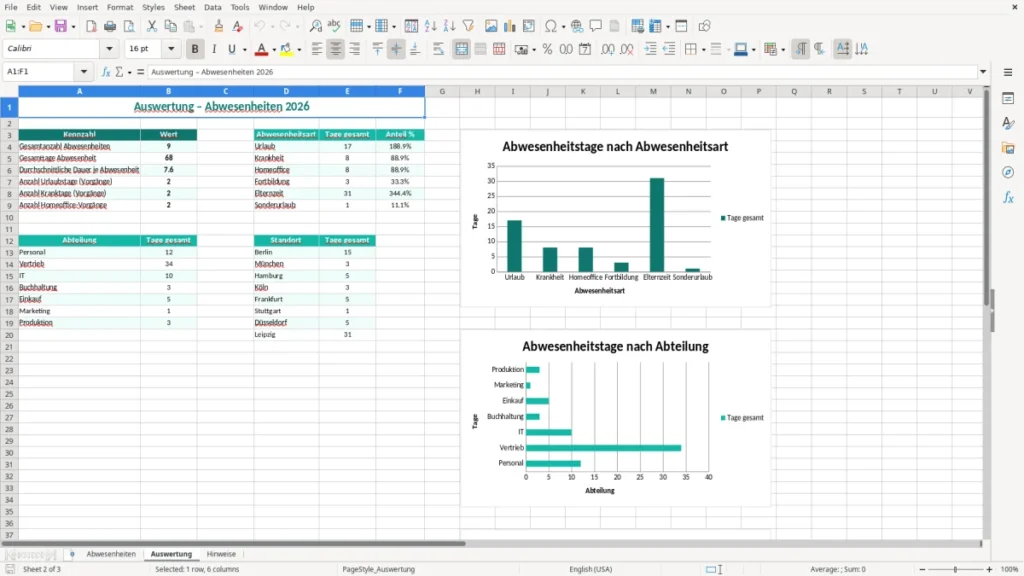Open currency format dropdown arrow
This screenshot has width=1024, height=576.
tap(534, 49)
